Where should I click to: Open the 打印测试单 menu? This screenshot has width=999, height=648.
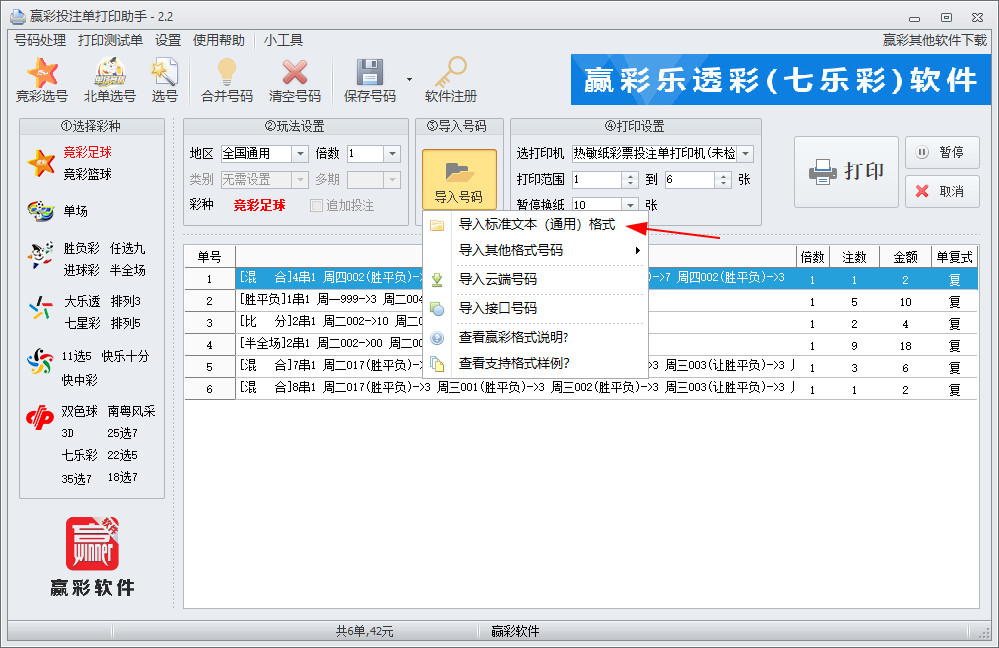[110, 40]
